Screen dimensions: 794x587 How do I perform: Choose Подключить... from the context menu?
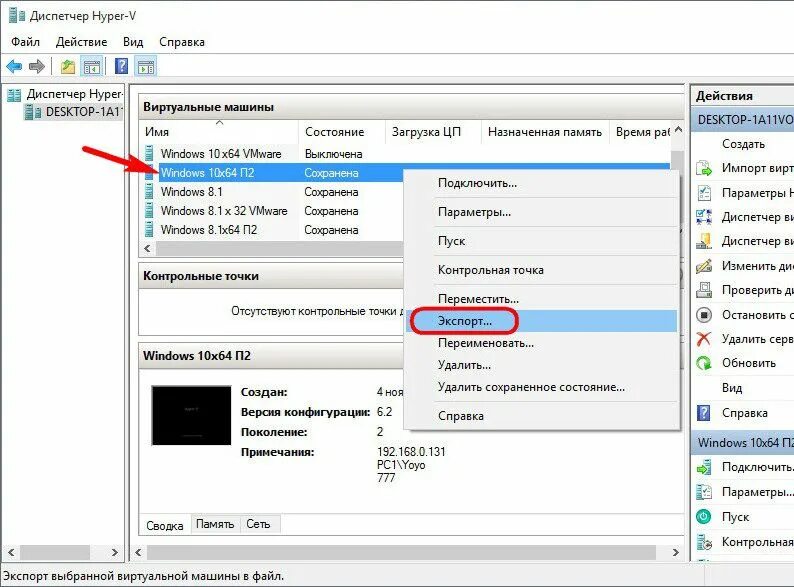tap(542, 183)
